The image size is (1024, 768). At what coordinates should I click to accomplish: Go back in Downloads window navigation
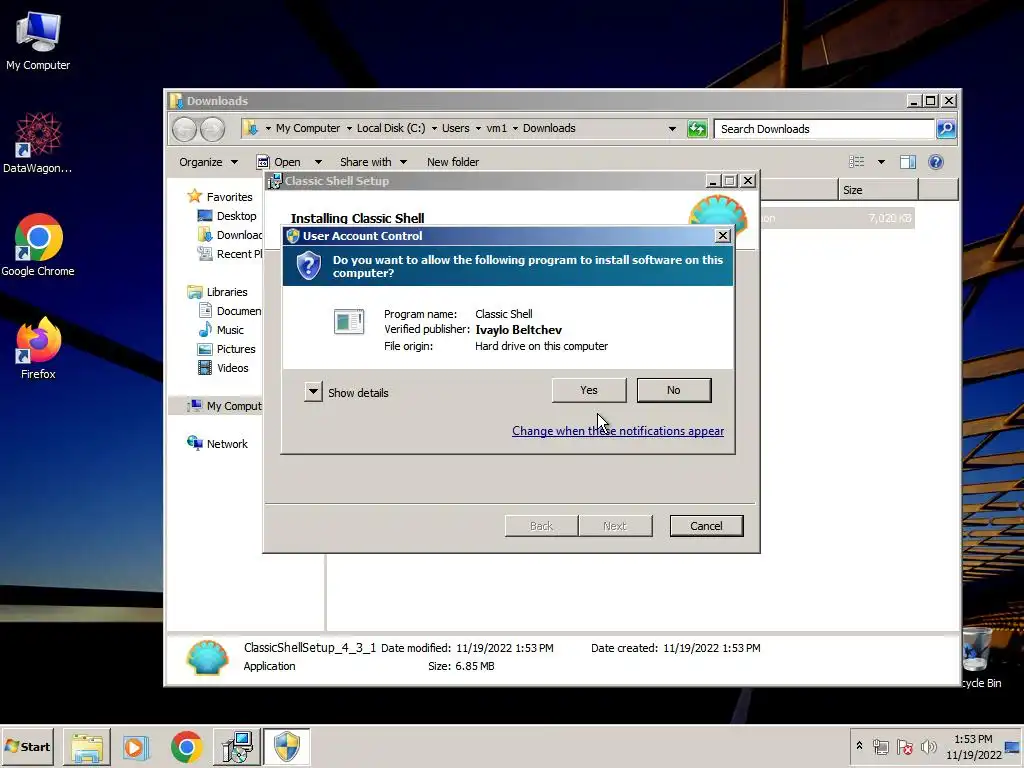(185, 129)
